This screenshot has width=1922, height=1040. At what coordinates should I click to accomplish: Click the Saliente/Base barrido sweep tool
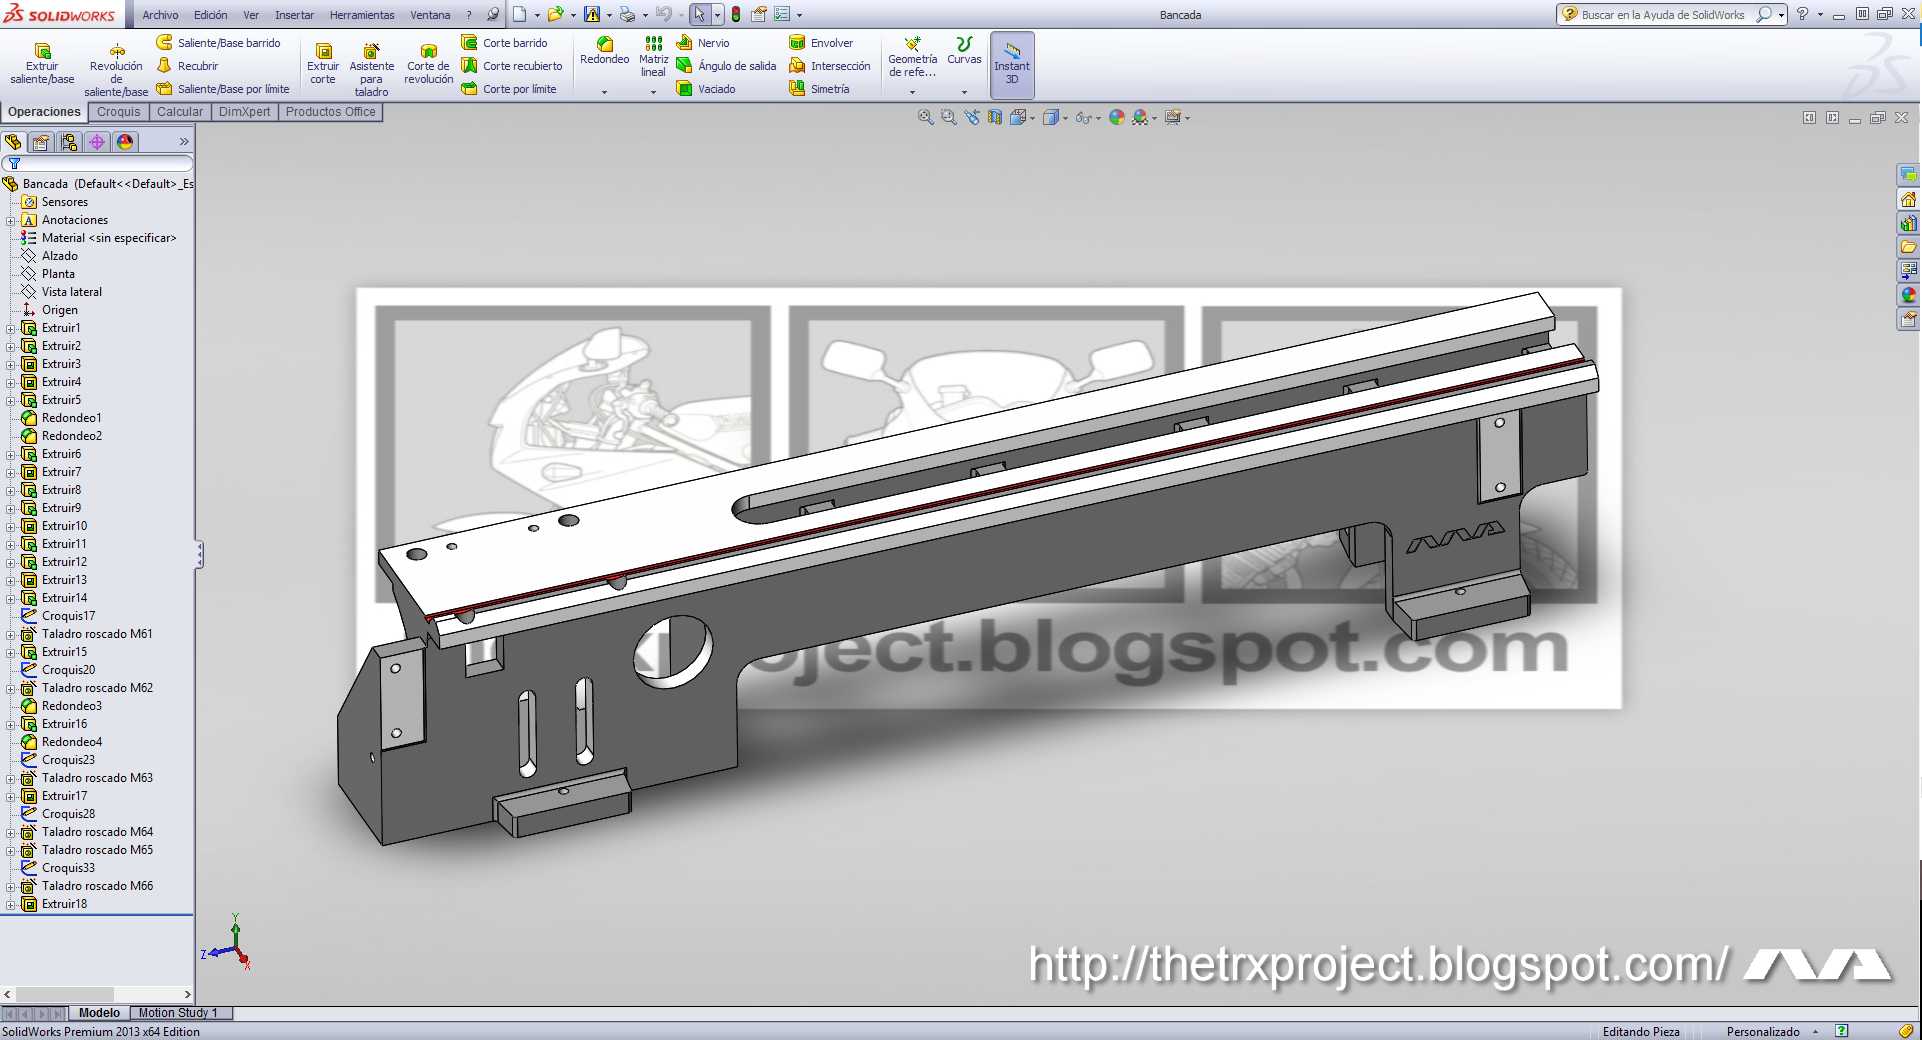click(219, 43)
